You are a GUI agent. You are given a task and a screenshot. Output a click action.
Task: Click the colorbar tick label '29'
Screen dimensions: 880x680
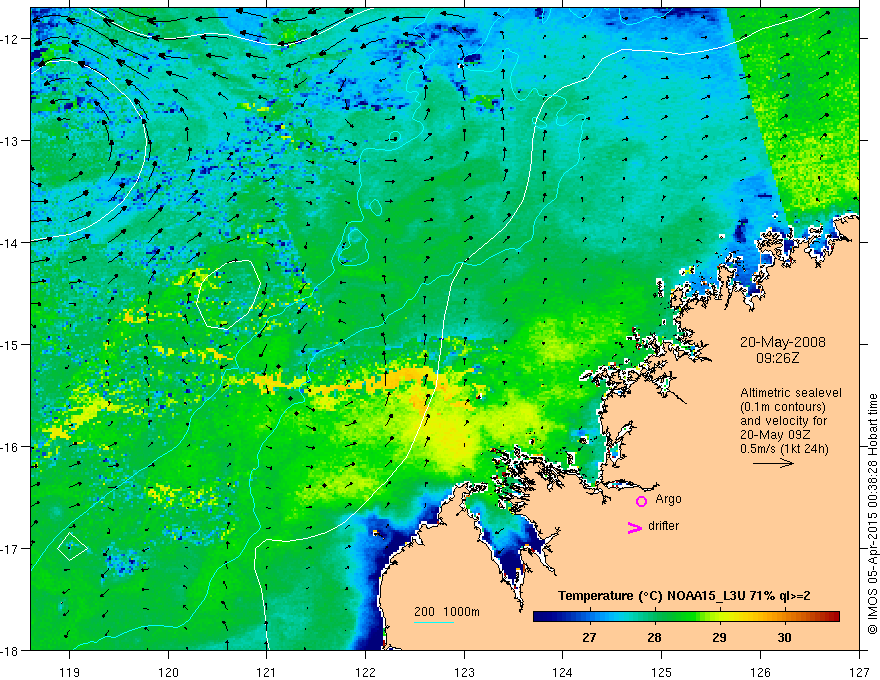click(719, 637)
